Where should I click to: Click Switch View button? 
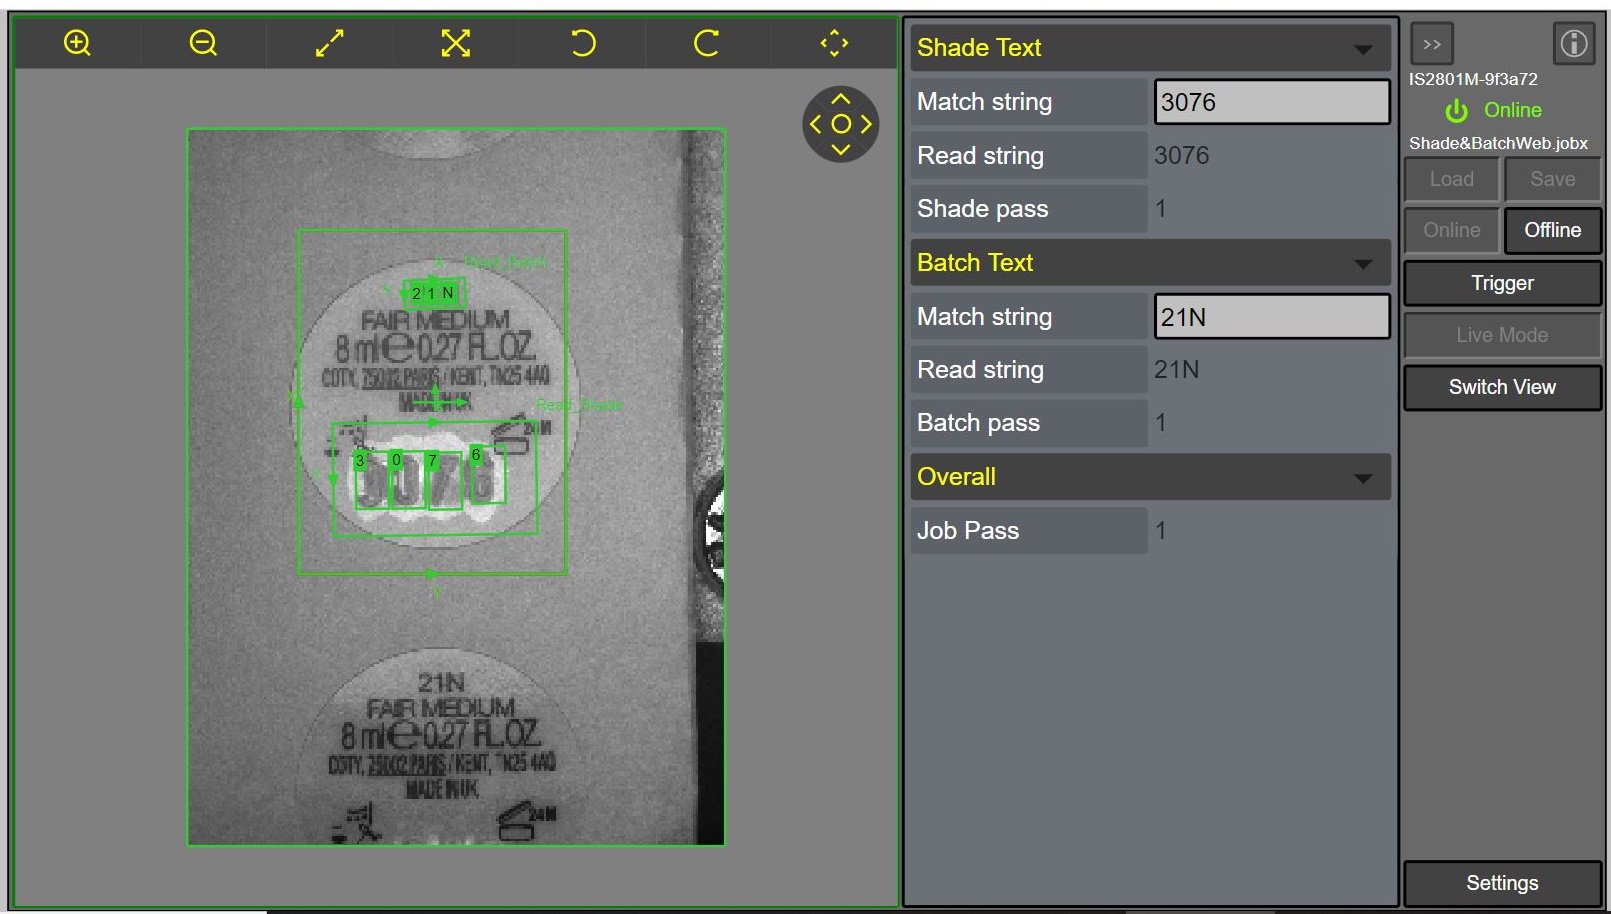coord(1502,387)
